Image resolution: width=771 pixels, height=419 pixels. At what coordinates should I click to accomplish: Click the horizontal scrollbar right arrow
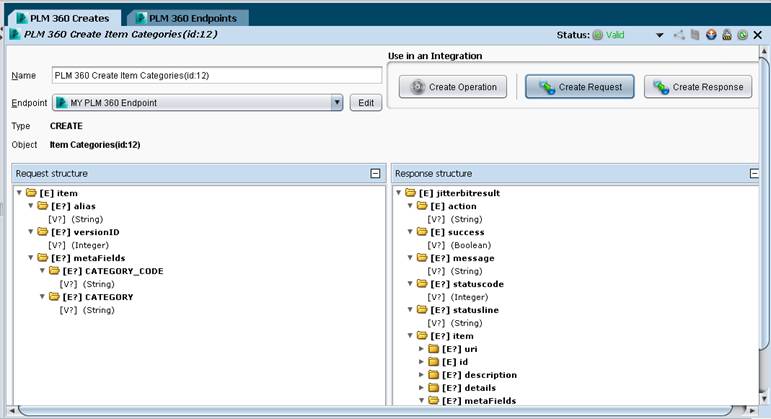point(752,410)
